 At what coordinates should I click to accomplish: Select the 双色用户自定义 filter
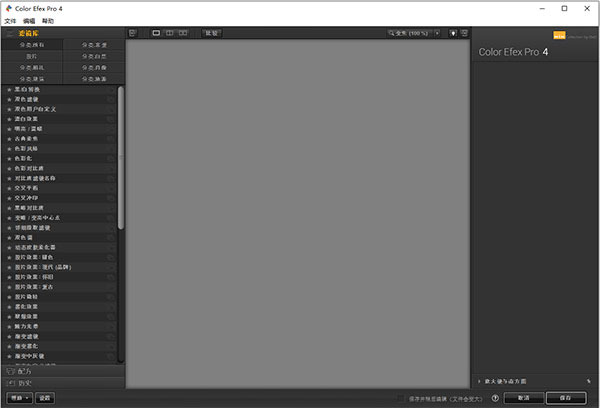(x=59, y=109)
